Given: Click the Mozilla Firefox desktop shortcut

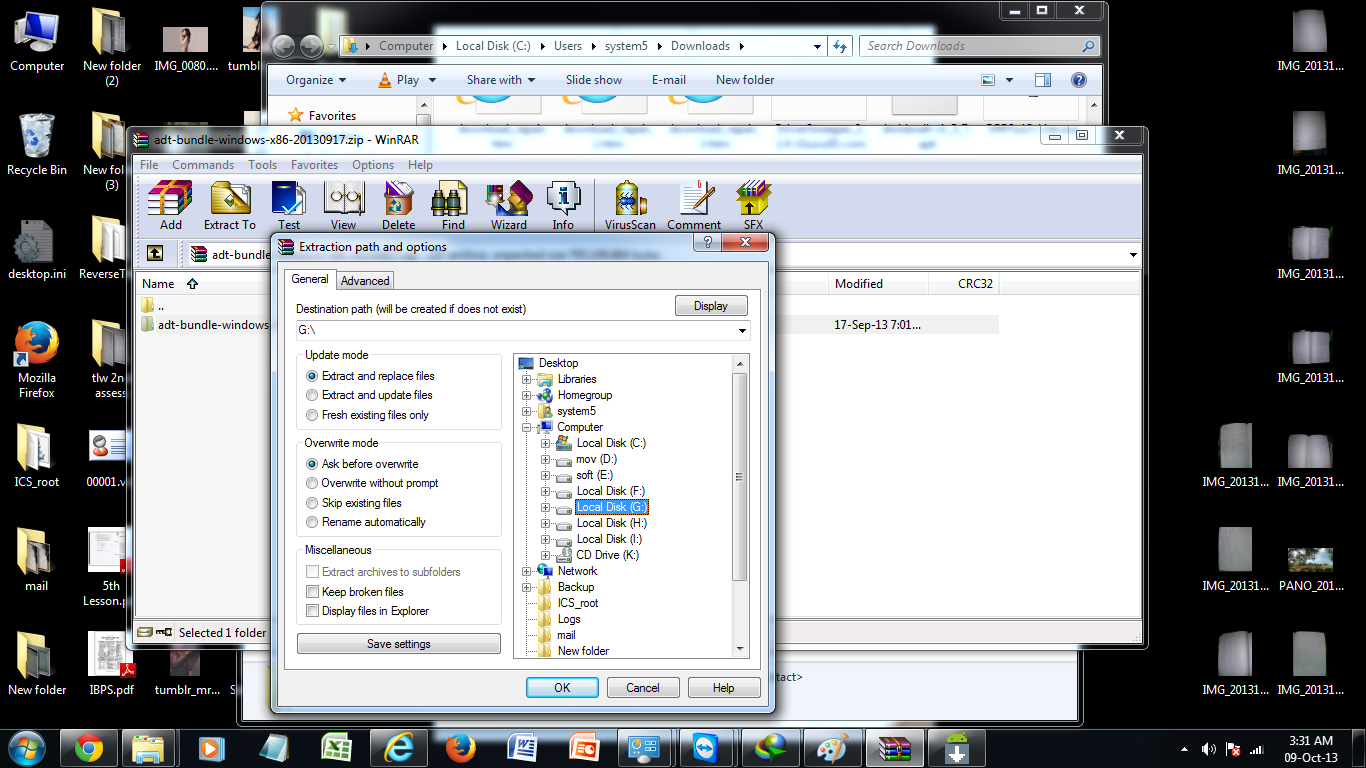Looking at the screenshot, I should click(x=37, y=360).
